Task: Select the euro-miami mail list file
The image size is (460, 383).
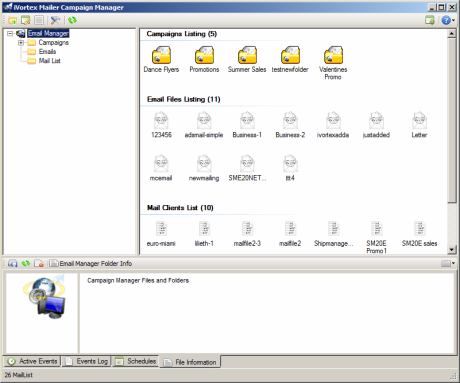Action: click(x=161, y=234)
